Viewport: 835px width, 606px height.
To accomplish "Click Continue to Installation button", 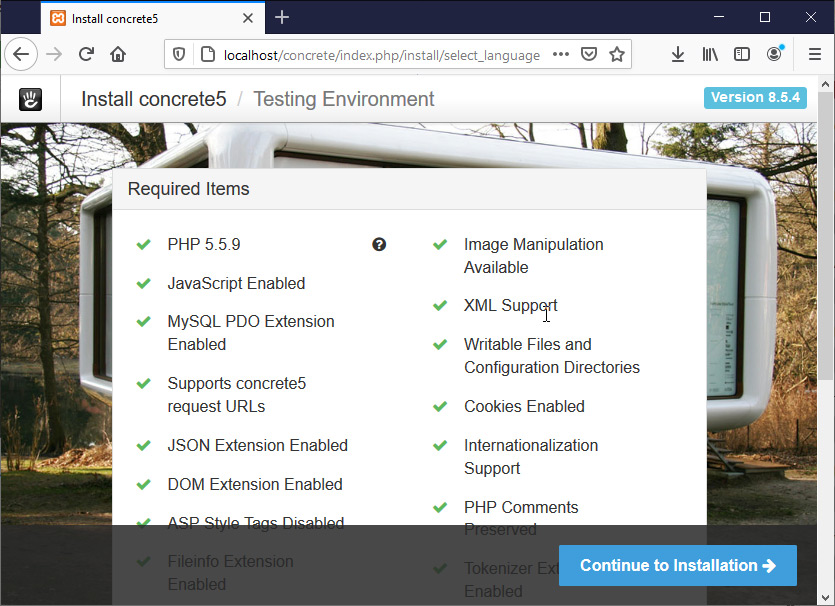I will coord(677,565).
